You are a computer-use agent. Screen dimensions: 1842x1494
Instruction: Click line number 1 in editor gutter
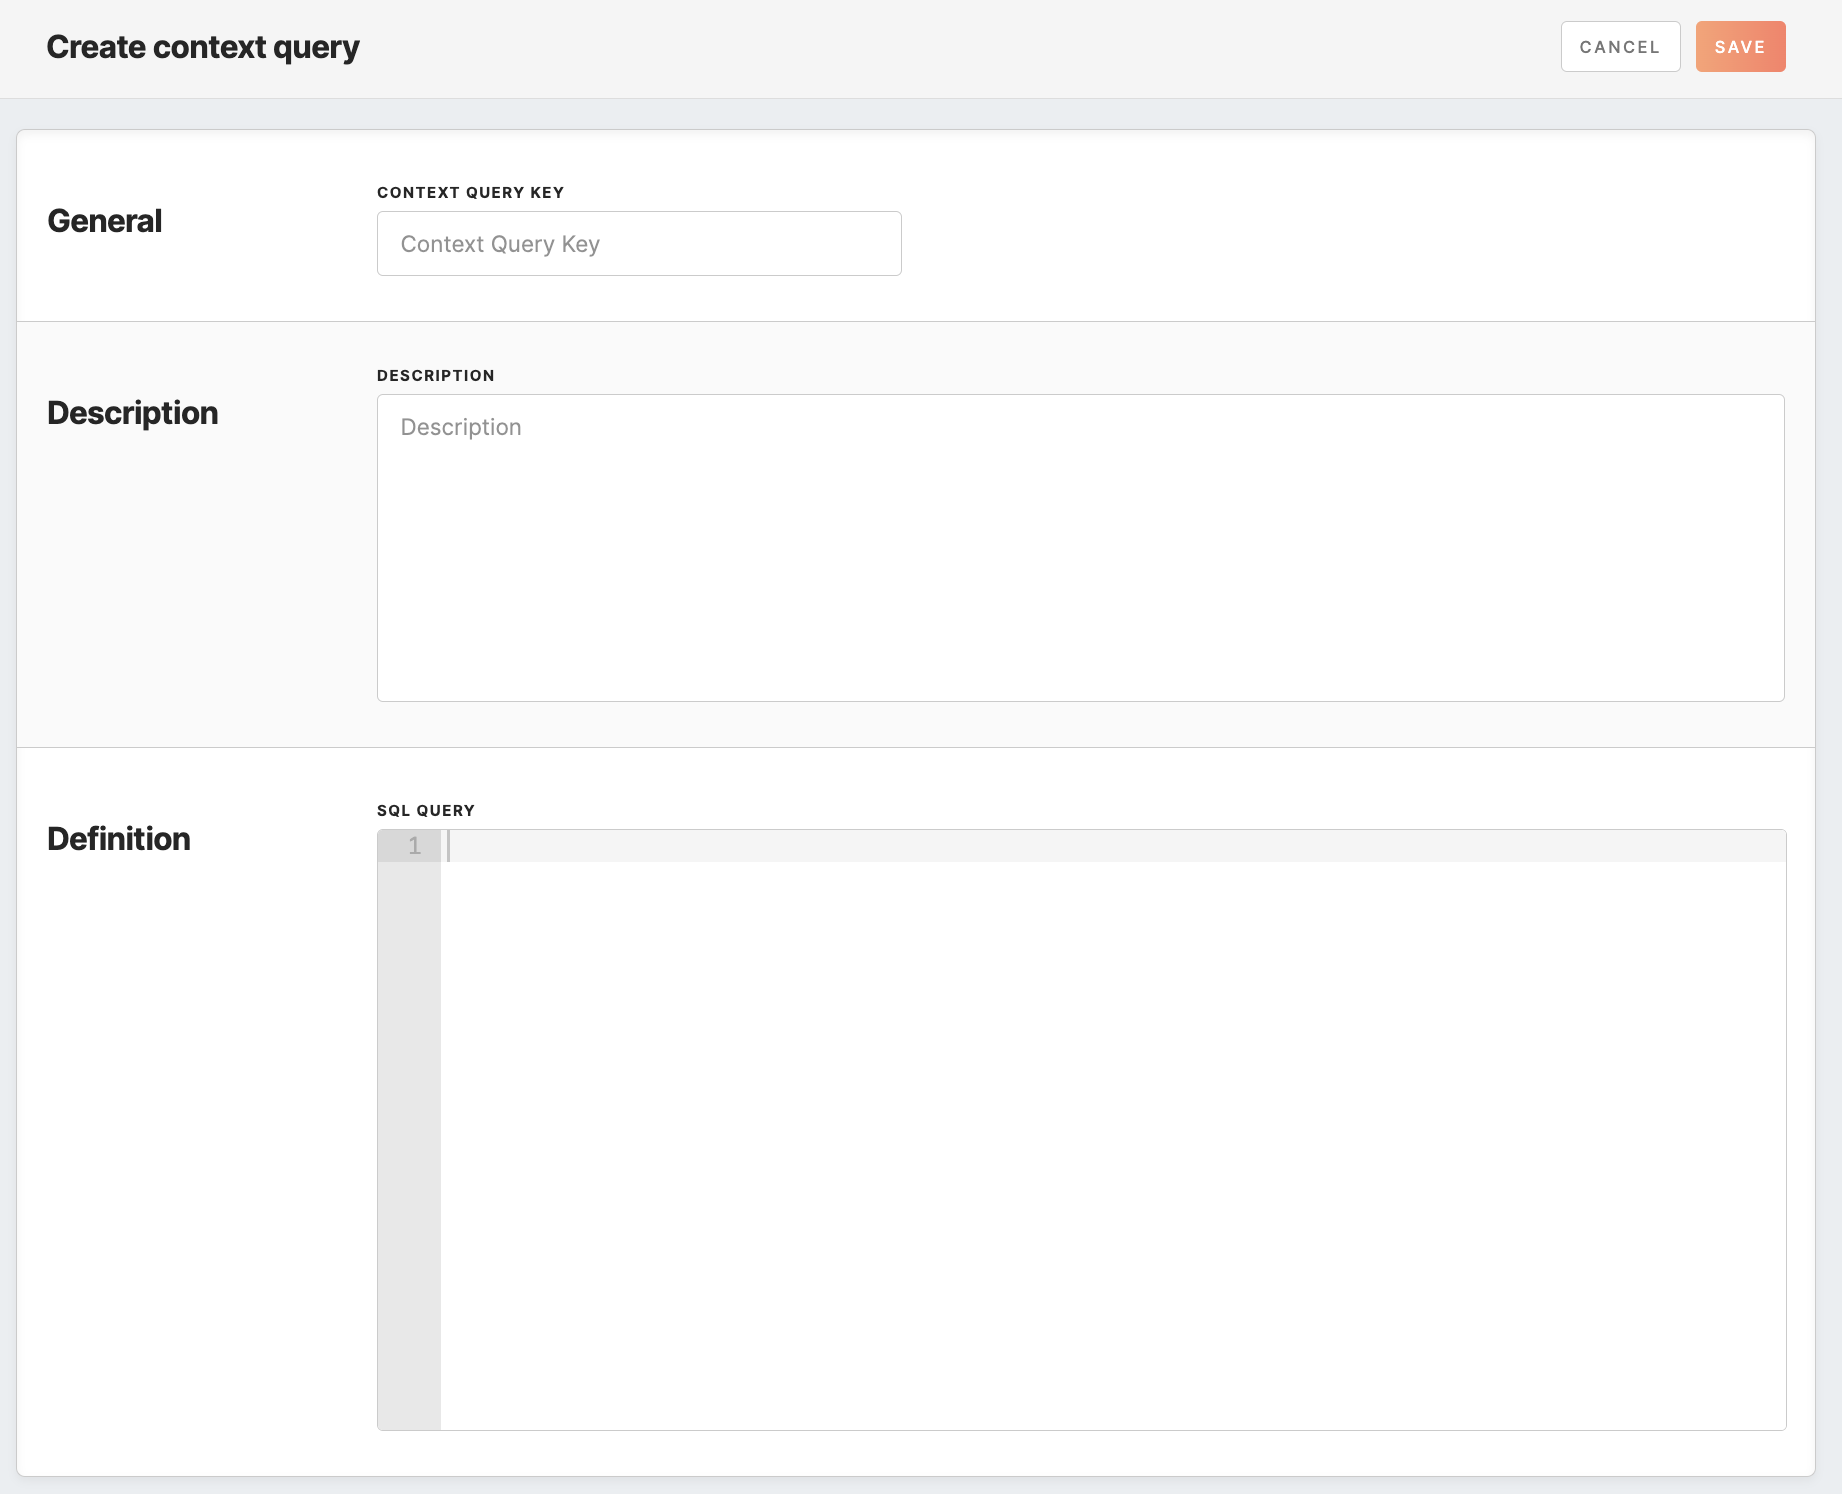(x=414, y=846)
